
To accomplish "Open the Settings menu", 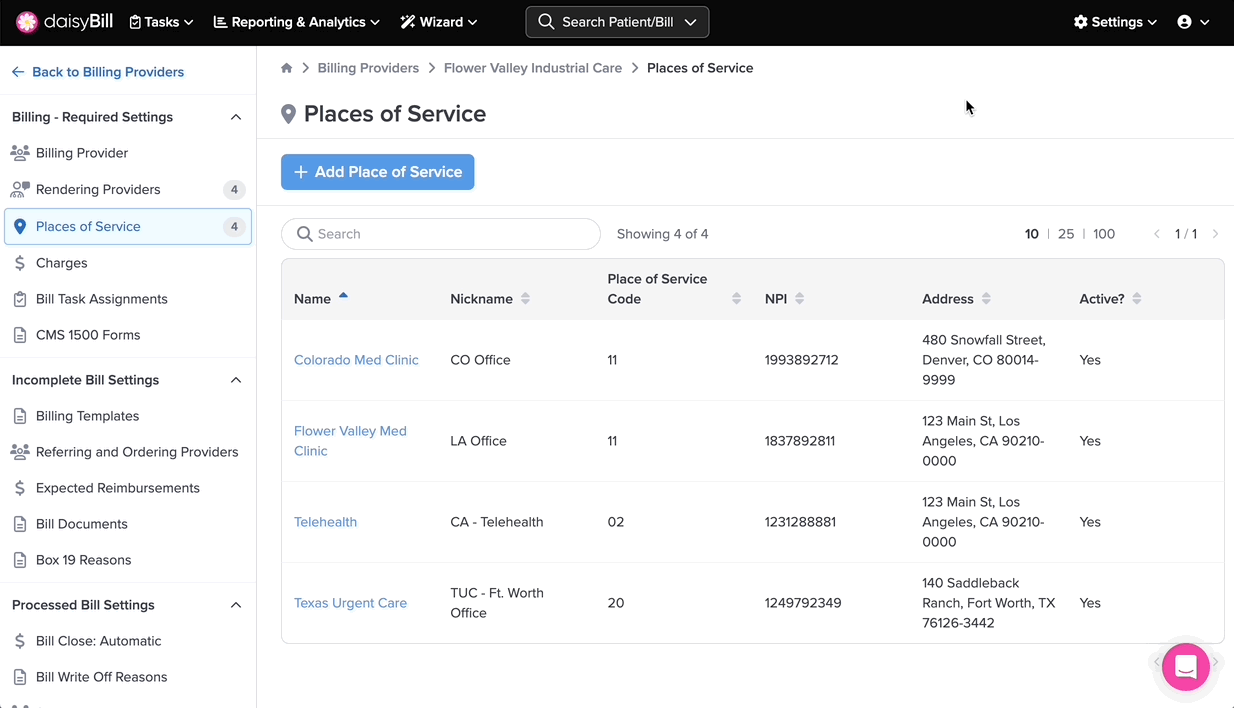I will [1115, 22].
